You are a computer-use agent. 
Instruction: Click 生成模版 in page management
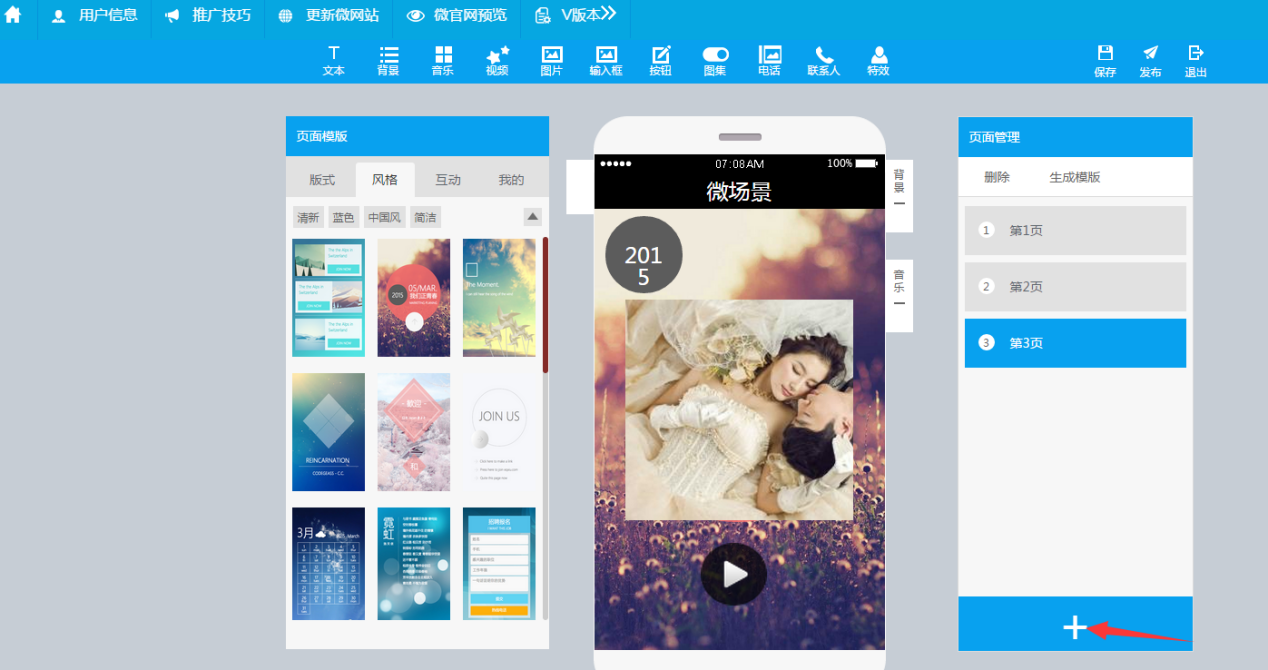click(1075, 177)
